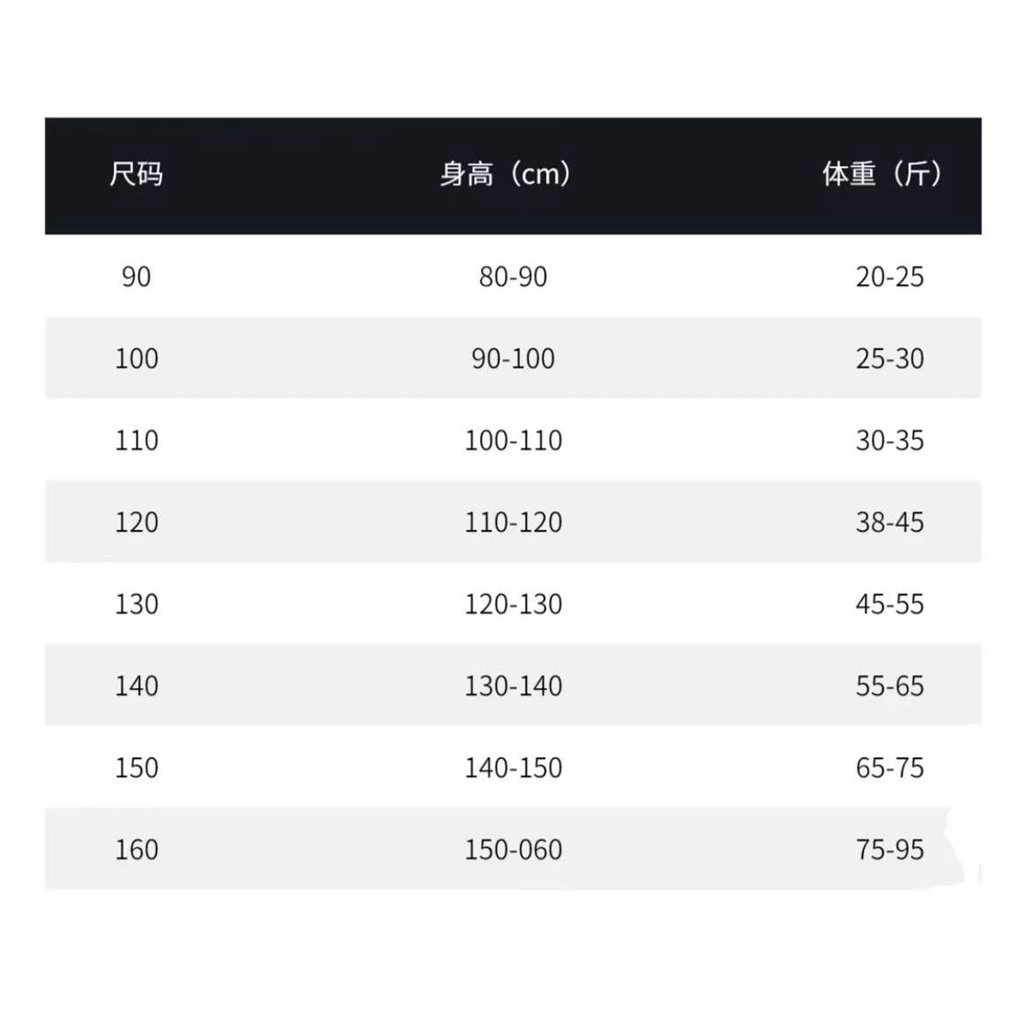
Task: Click the 38-45 weight cell
Action: click(890, 523)
